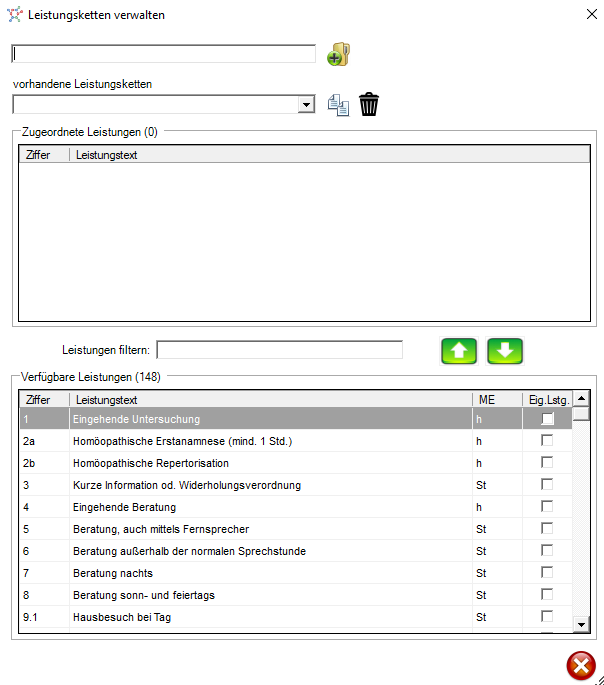
Task: Tick Eig.Lstg. checkbox for Beratung außerhalb der normalen Sprechstunde
Action: (x=547, y=550)
